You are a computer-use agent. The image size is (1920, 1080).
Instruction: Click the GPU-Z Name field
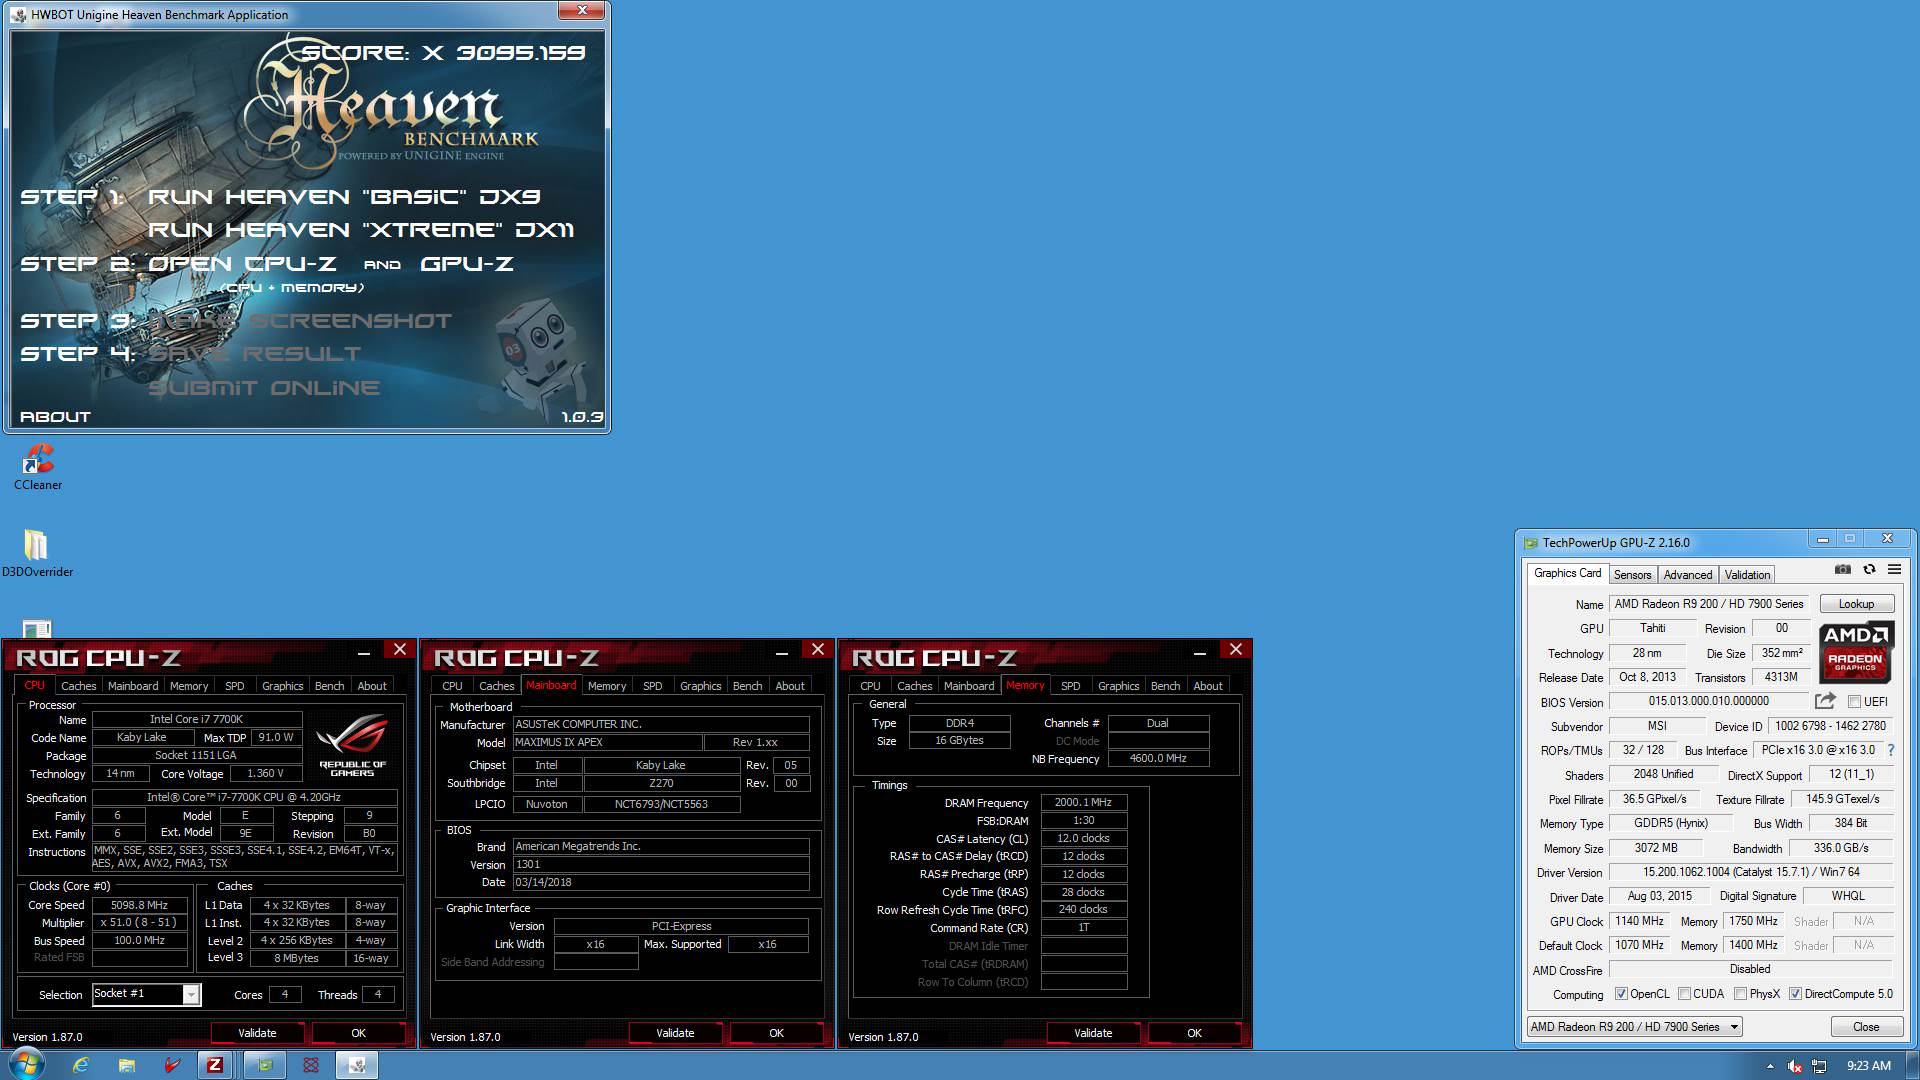click(1710, 604)
